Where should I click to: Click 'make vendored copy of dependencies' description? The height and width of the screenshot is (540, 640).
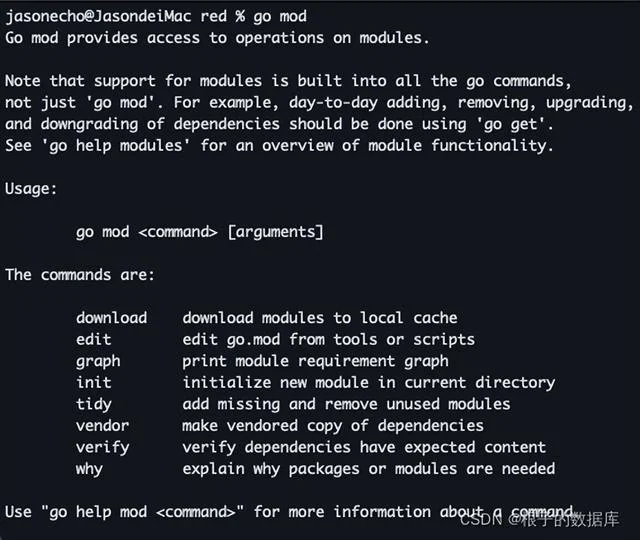click(x=333, y=425)
